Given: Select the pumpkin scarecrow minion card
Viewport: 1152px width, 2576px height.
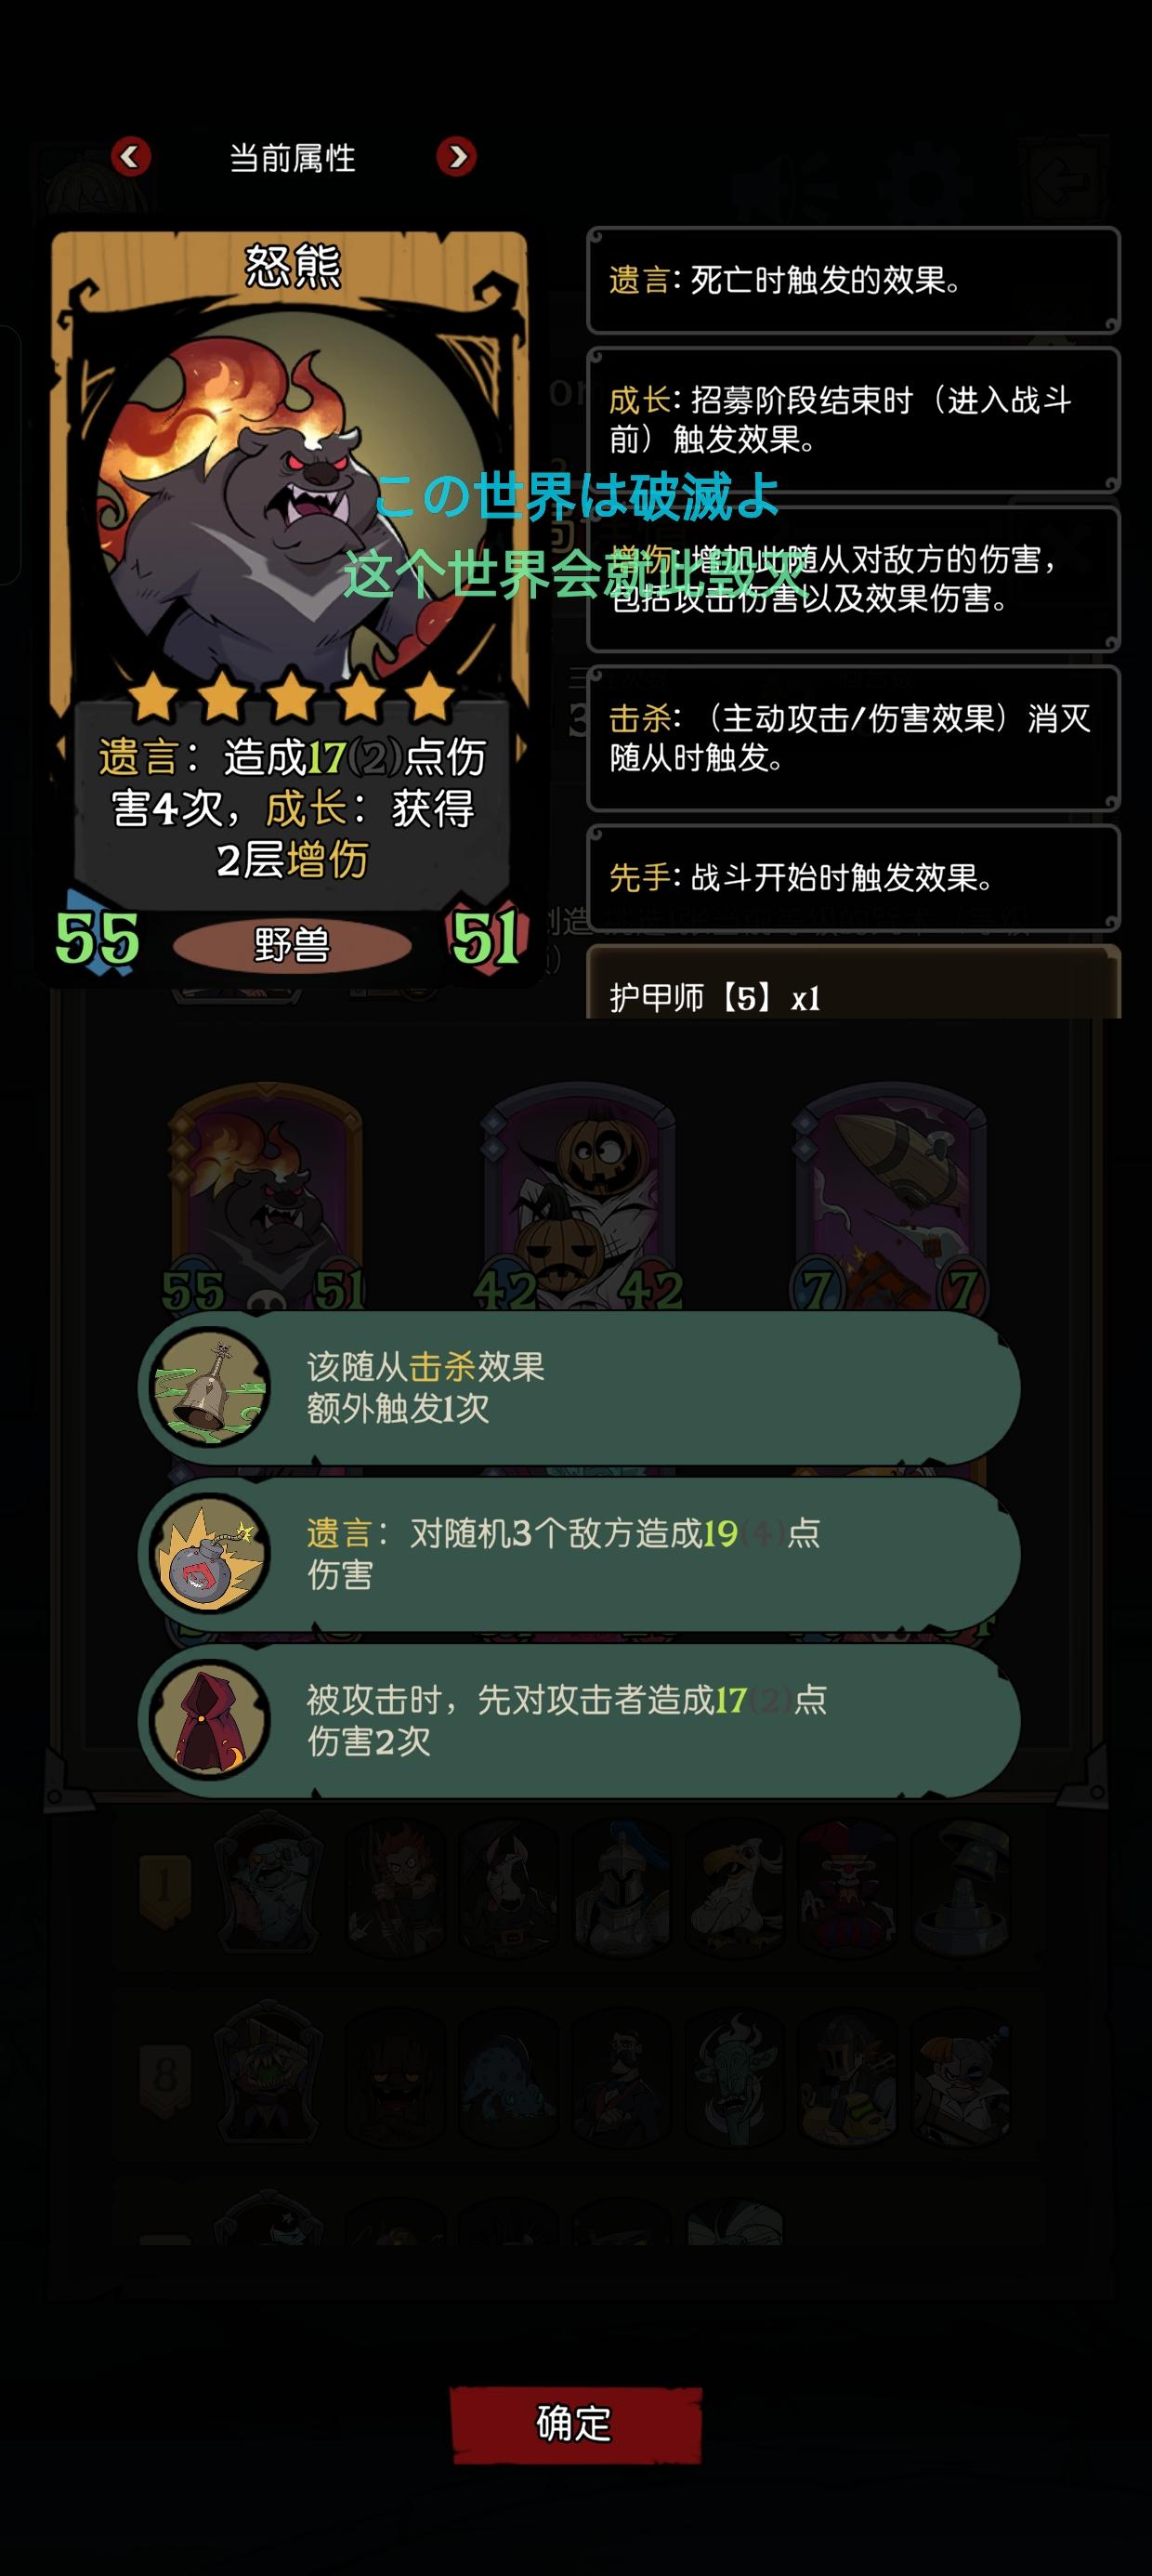Looking at the screenshot, I should pyautogui.click(x=579, y=1198).
